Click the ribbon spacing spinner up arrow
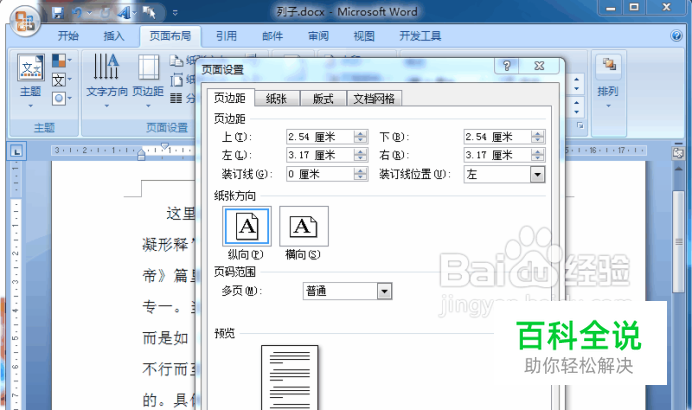The width and height of the screenshot is (692, 410). pos(576,103)
